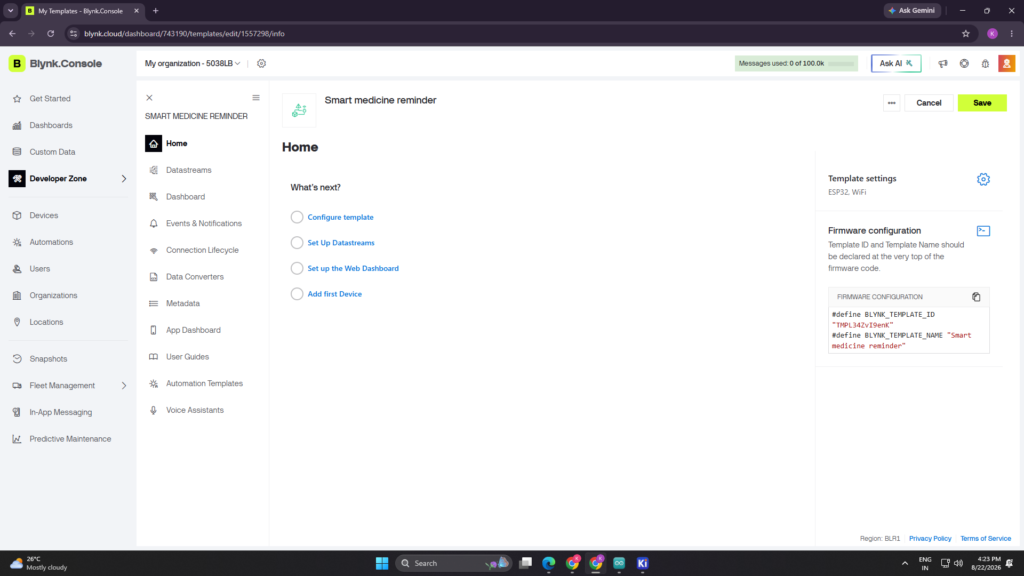Select Home tab in template menu
The image size is (1024, 576).
176,144
